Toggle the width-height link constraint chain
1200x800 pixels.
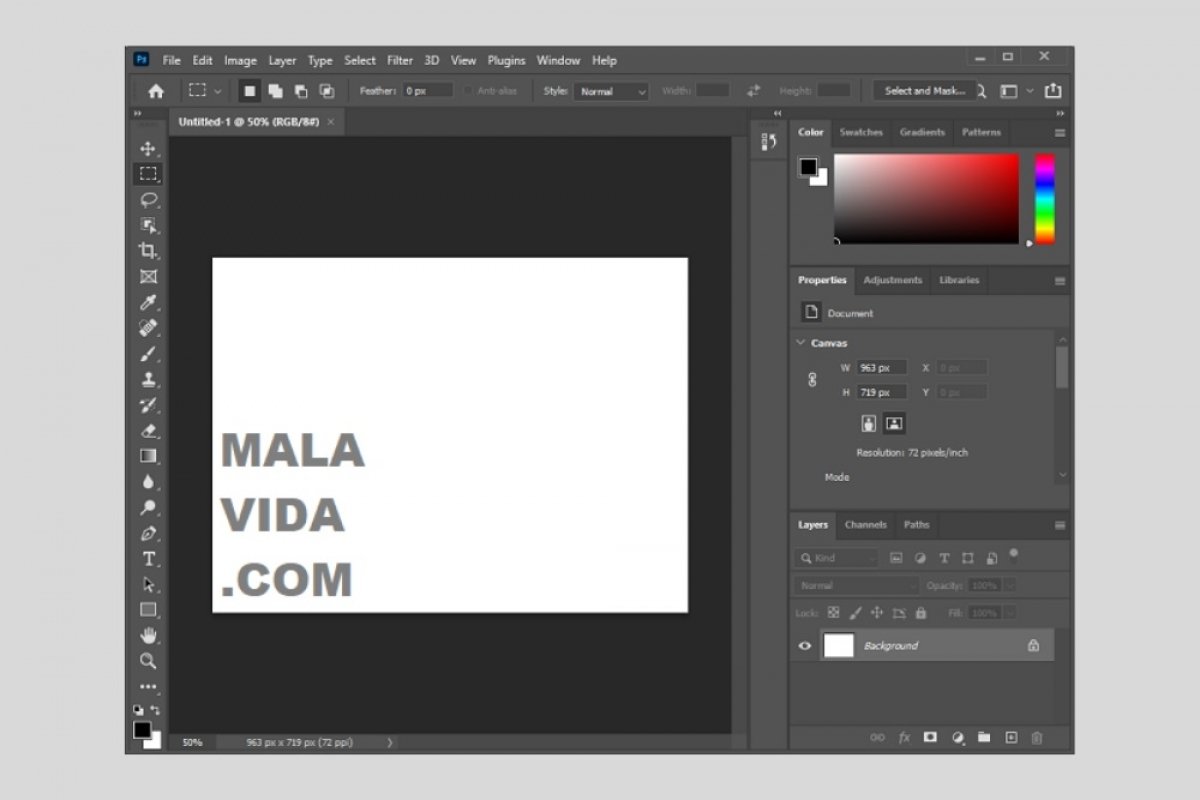pos(812,380)
